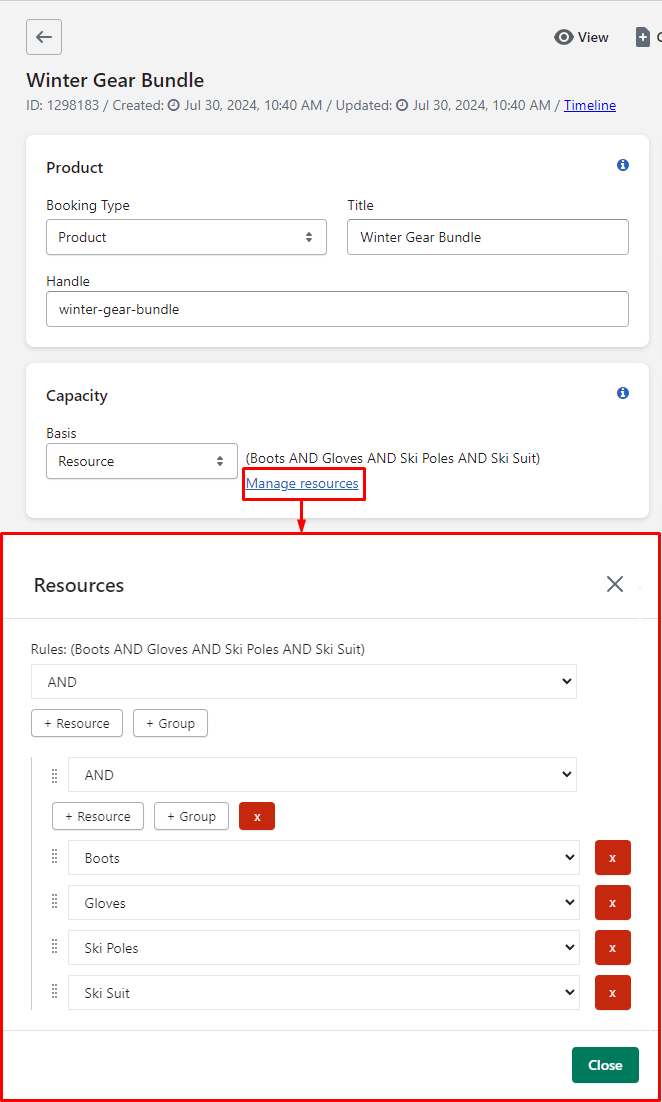
Task: Open the View eye icon
Action: (x=564, y=37)
